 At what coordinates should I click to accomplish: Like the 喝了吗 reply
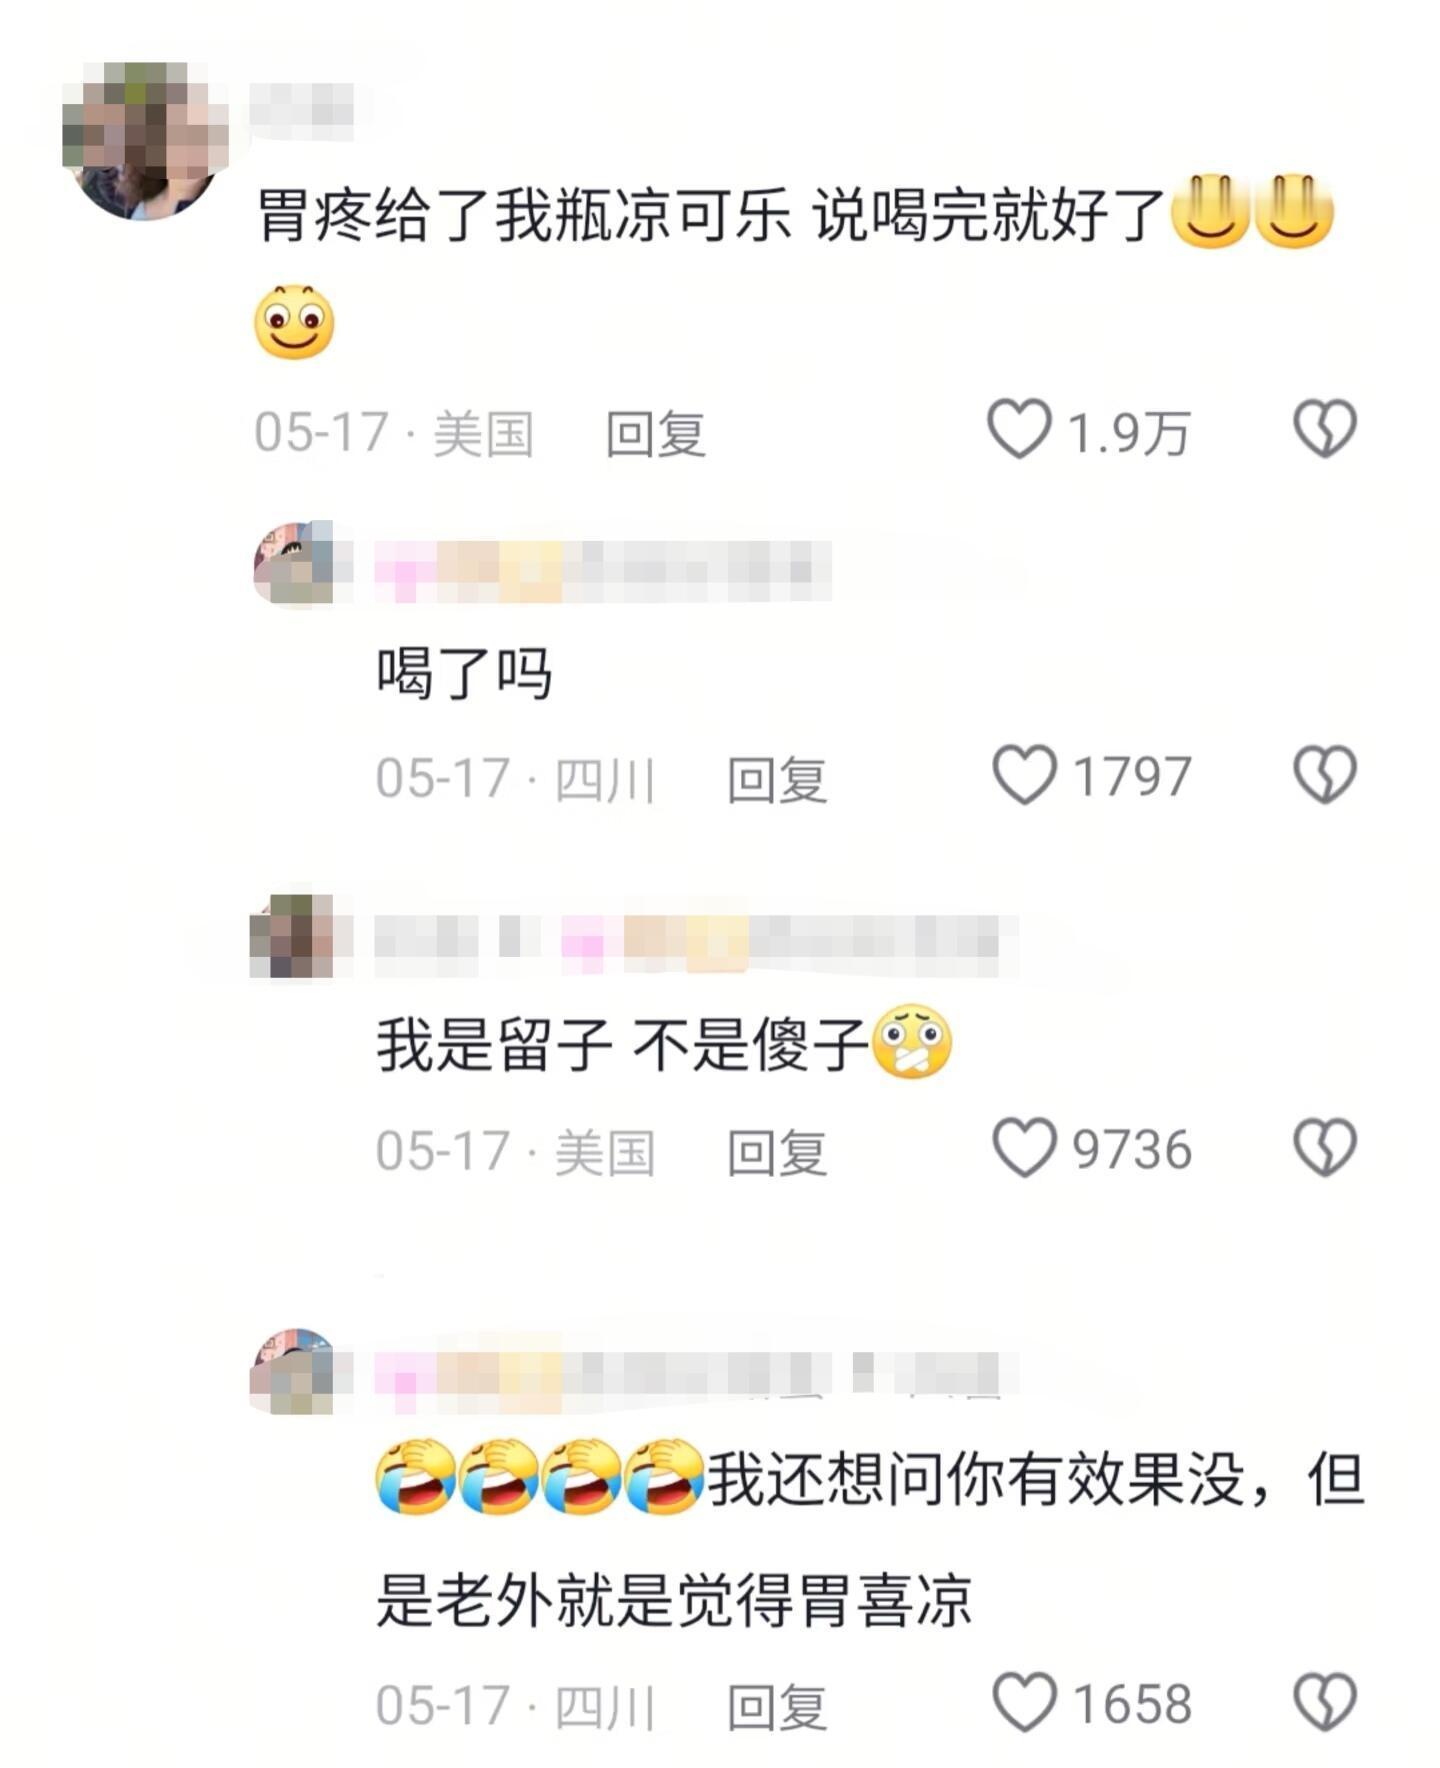1024,775
